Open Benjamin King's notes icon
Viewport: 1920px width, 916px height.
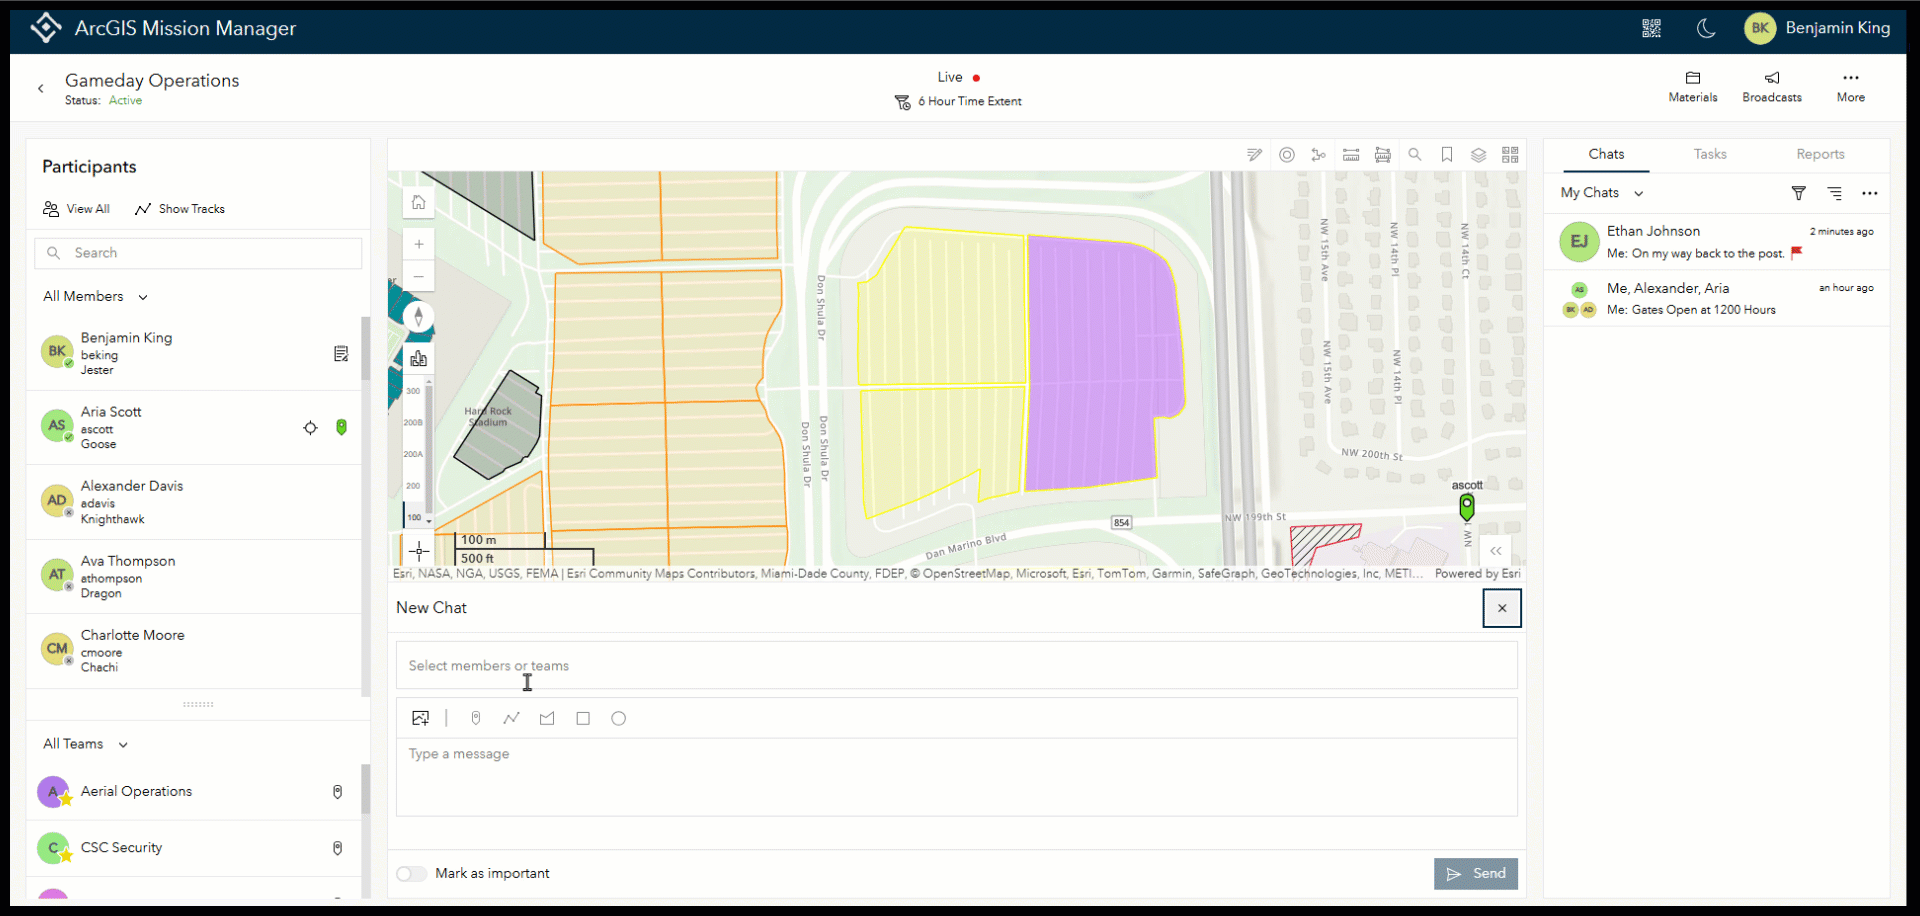point(341,353)
